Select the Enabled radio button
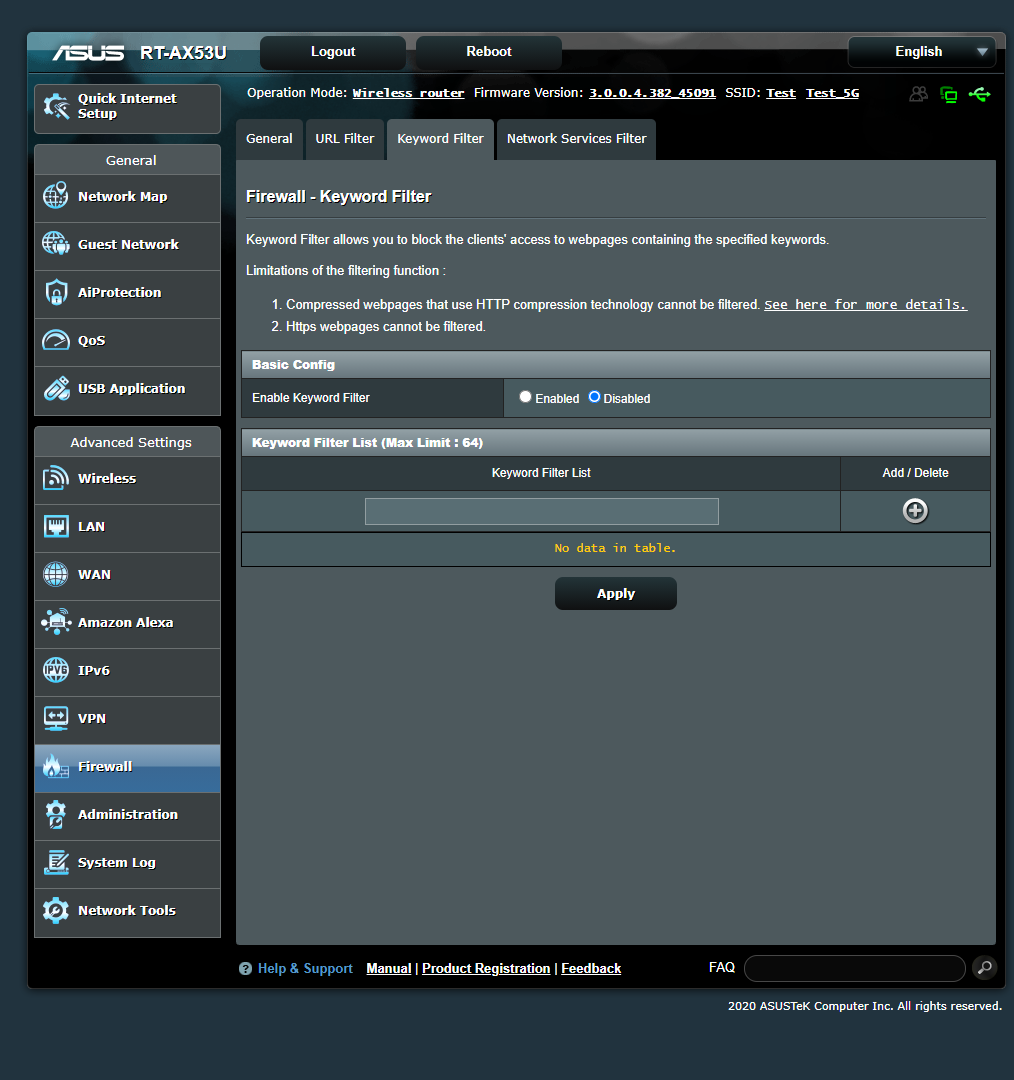 (x=526, y=397)
